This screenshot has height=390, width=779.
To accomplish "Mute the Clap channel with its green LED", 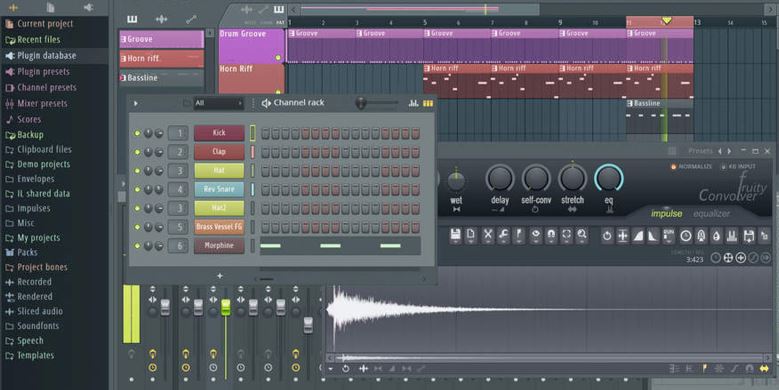I will pyautogui.click(x=138, y=152).
